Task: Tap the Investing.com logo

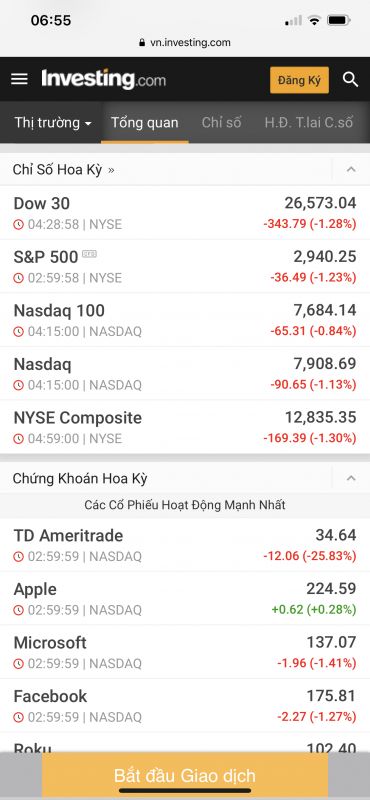Action: pos(104,80)
